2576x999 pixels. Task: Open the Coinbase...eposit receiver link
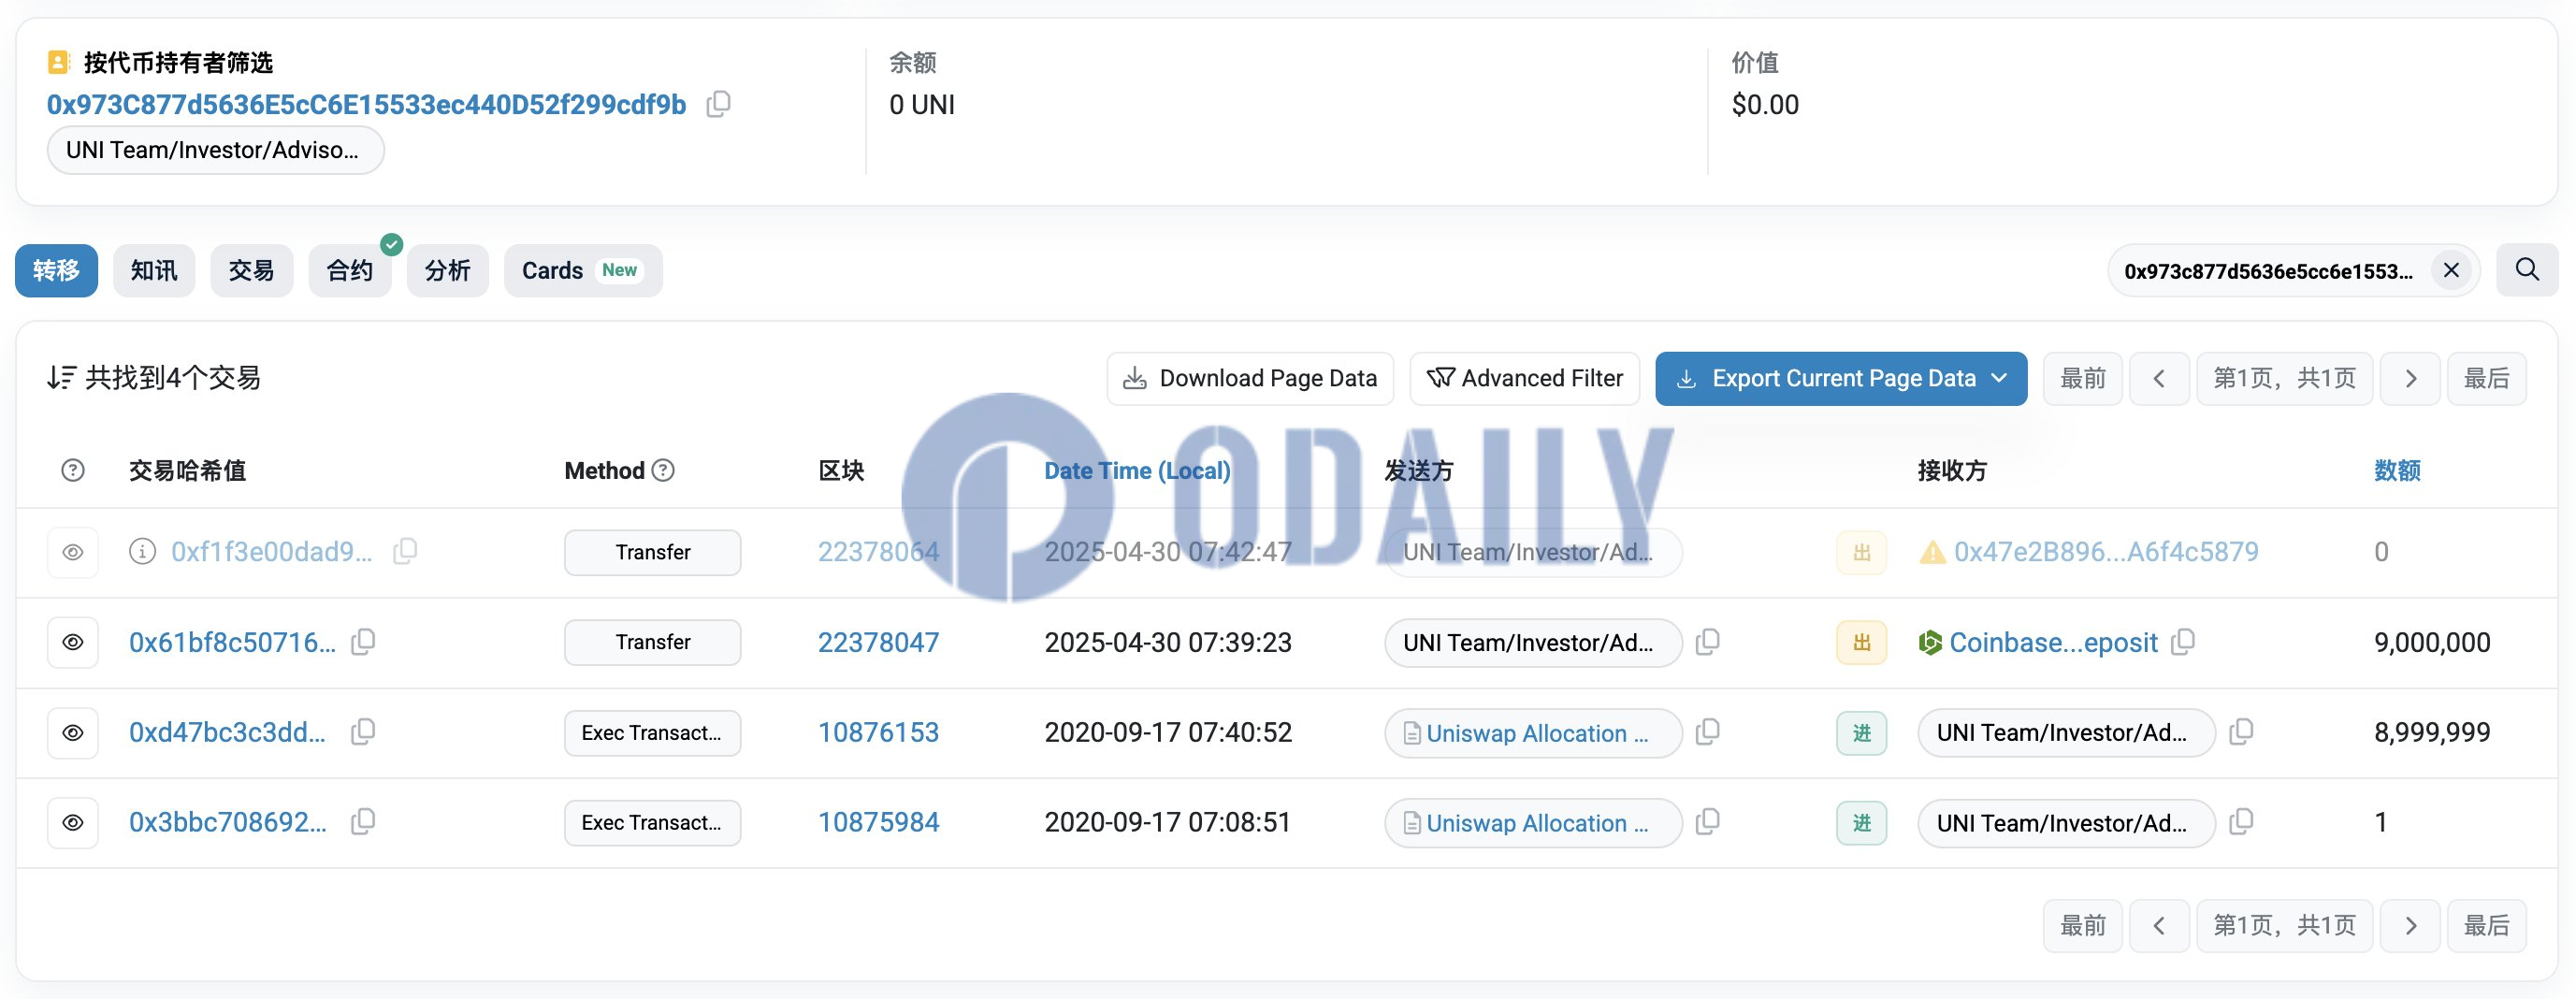point(2053,642)
